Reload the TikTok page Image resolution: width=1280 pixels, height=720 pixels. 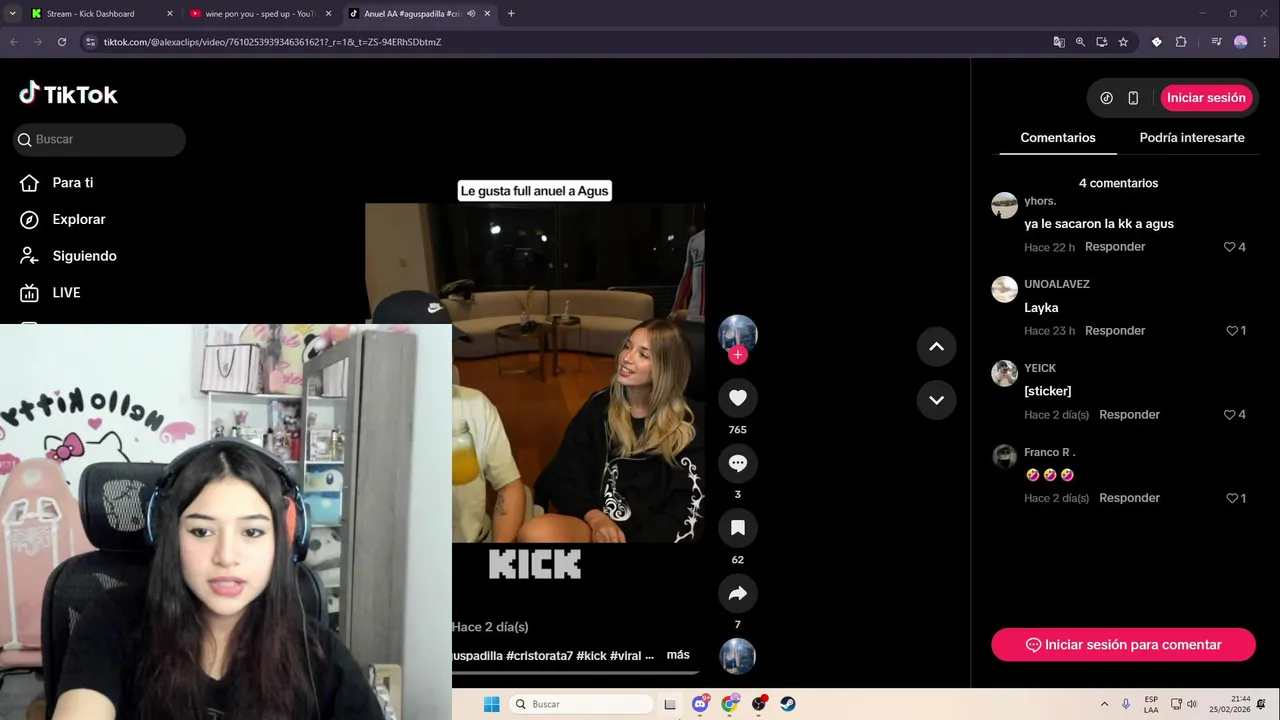[62, 42]
